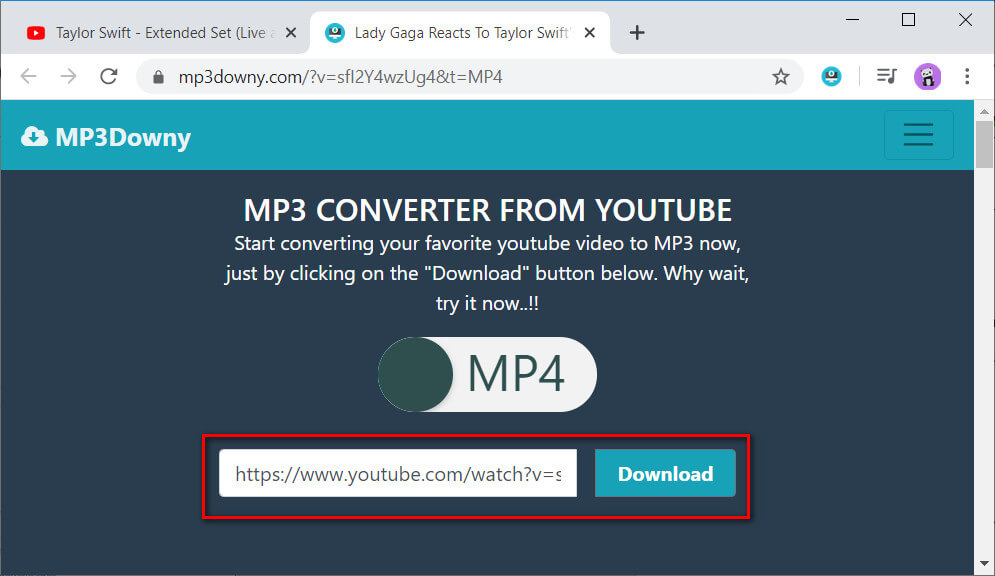
Task: Click the Download button
Action: point(665,473)
